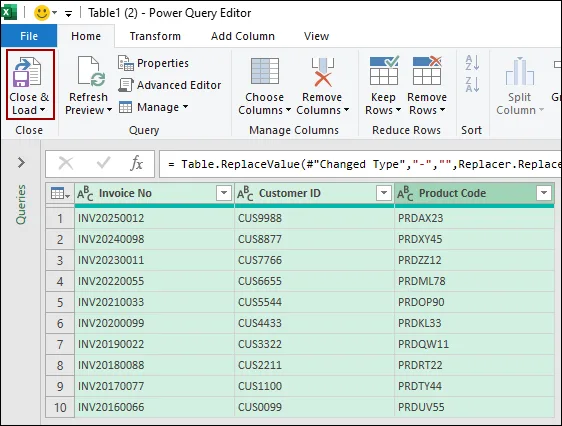The height and width of the screenshot is (426, 562).
Task: Click the Manage query icon
Action: pyautogui.click(x=125, y=107)
